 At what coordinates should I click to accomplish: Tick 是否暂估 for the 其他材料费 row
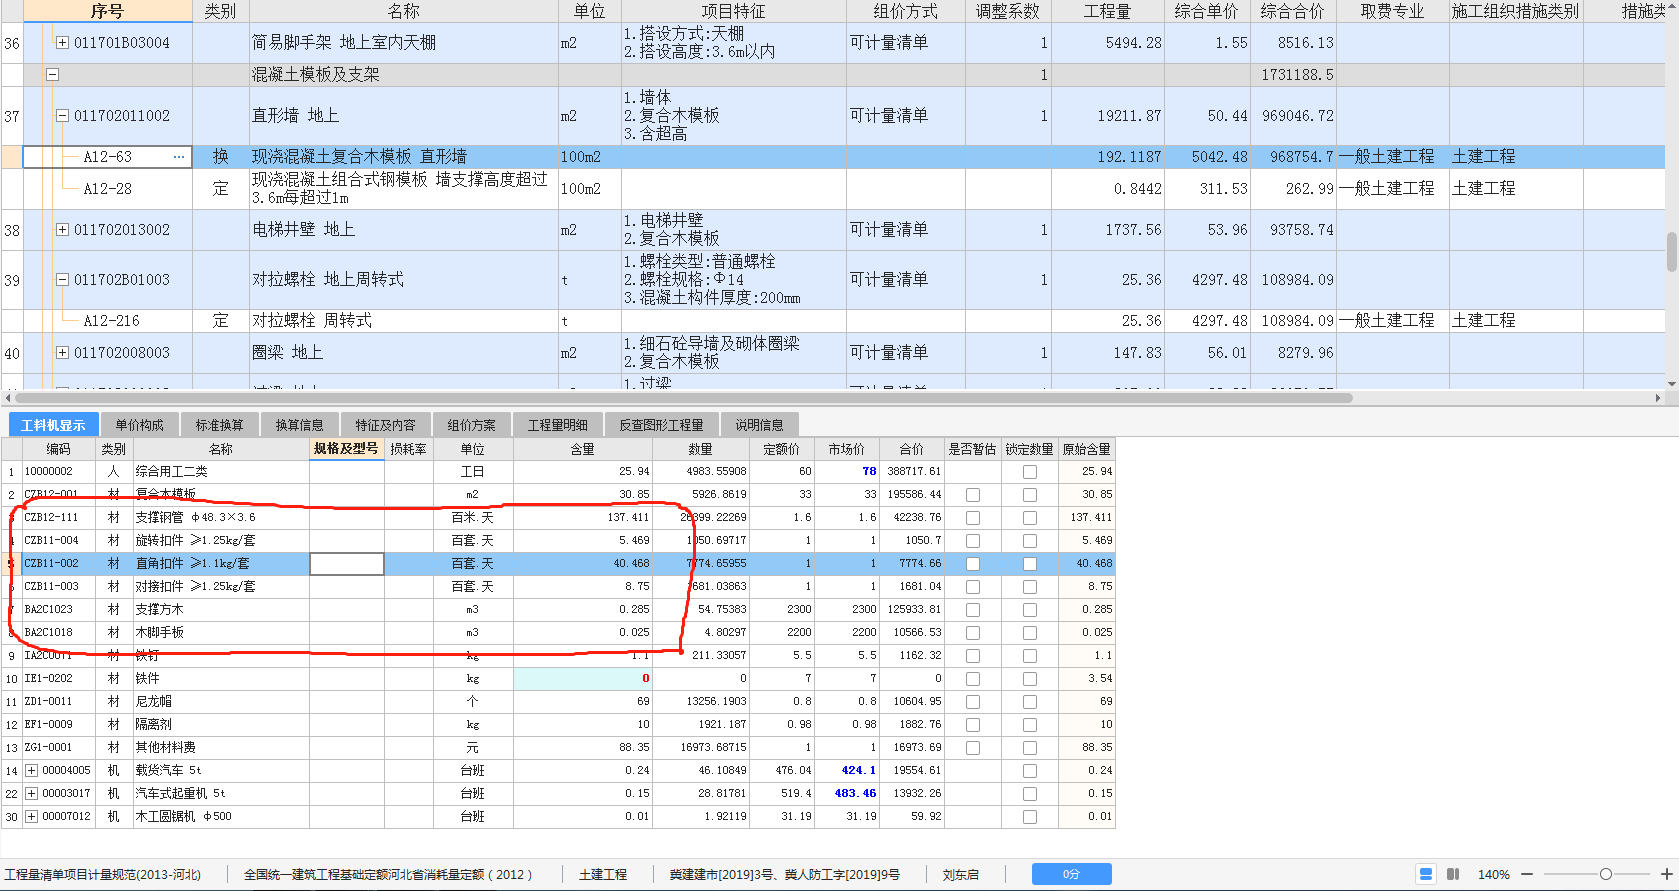pos(973,748)
